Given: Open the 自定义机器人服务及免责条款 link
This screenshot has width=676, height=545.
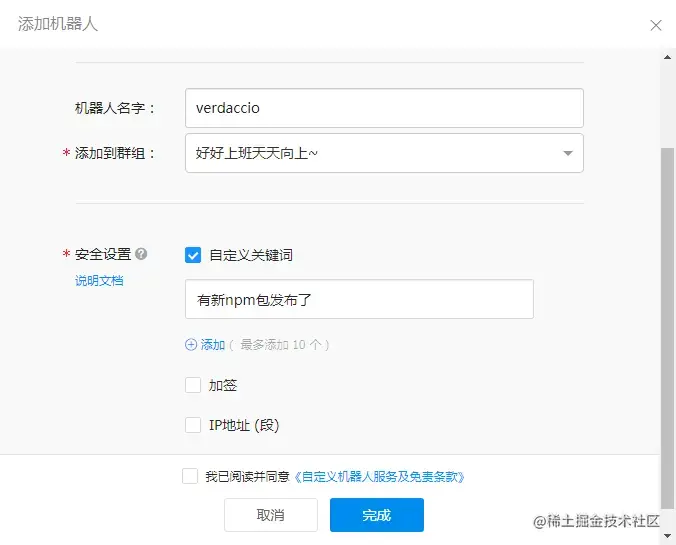Looking at the screenshot, I should click(x=379, y=477).
